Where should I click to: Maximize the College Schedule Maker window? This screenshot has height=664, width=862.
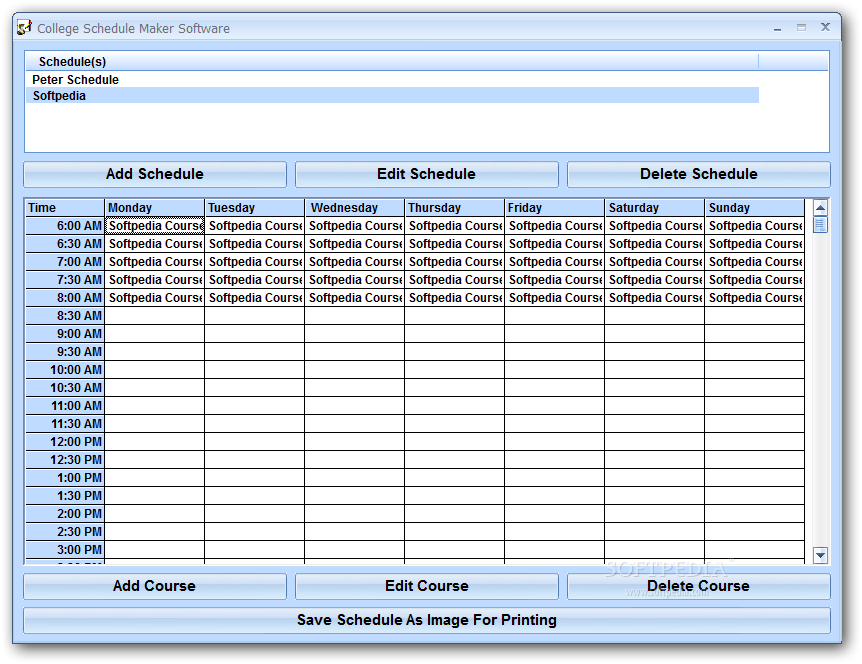[x=802, y=27]
